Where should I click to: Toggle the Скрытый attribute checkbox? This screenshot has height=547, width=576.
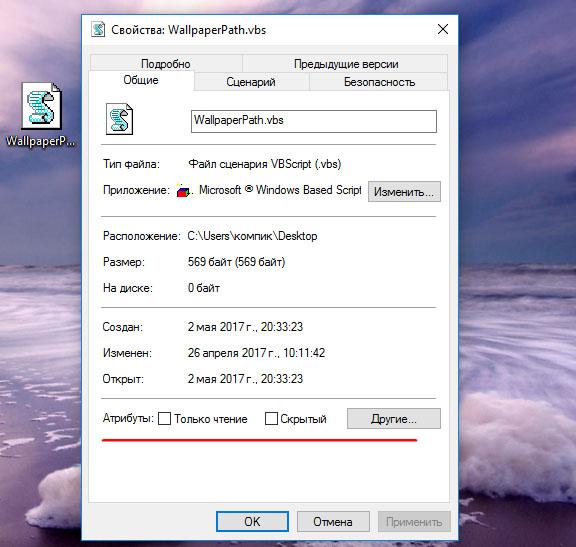[271, 418]
